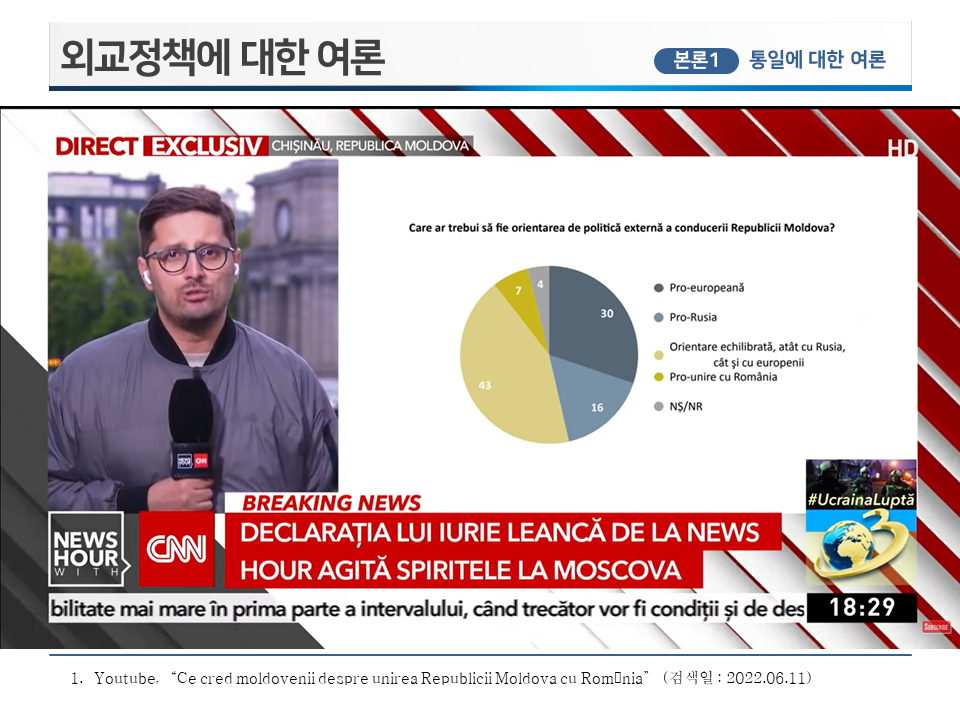
Task: Click the NȘ/NR legend label
Action: [686, 407]
